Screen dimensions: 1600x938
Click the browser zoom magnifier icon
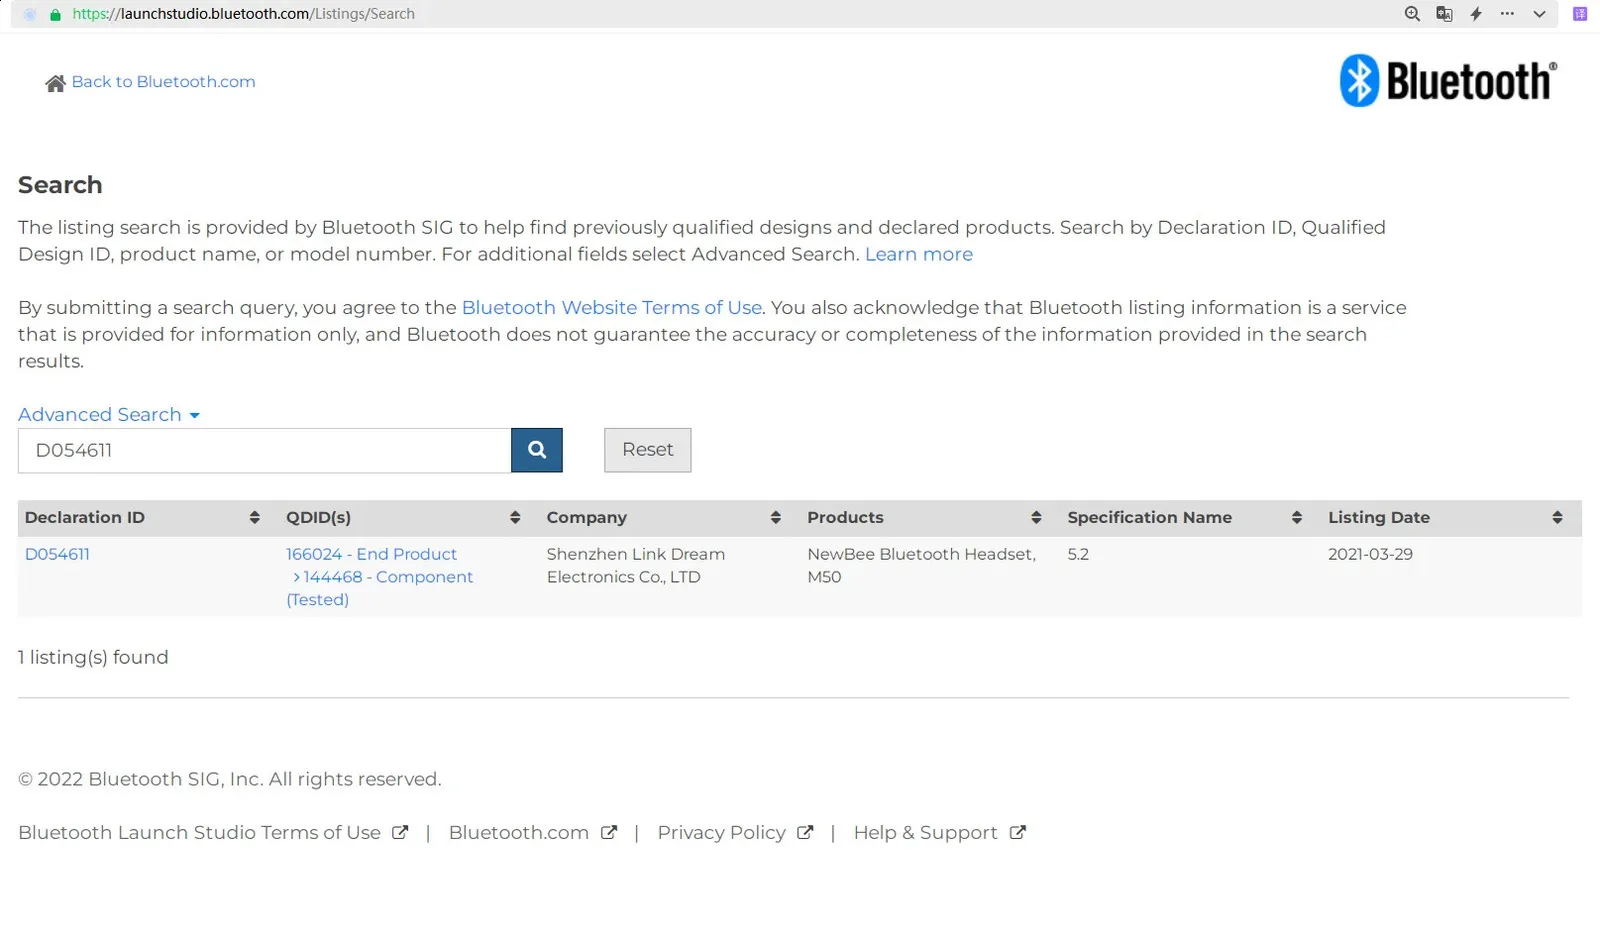click(x=1411, y=14)
